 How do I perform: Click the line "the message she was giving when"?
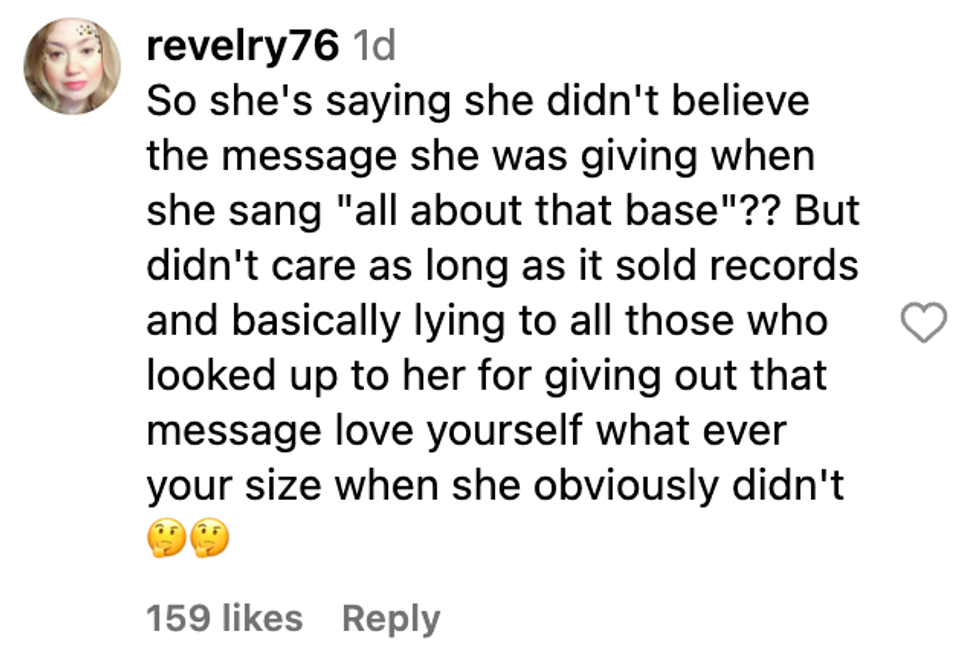(x=480, y=156)
